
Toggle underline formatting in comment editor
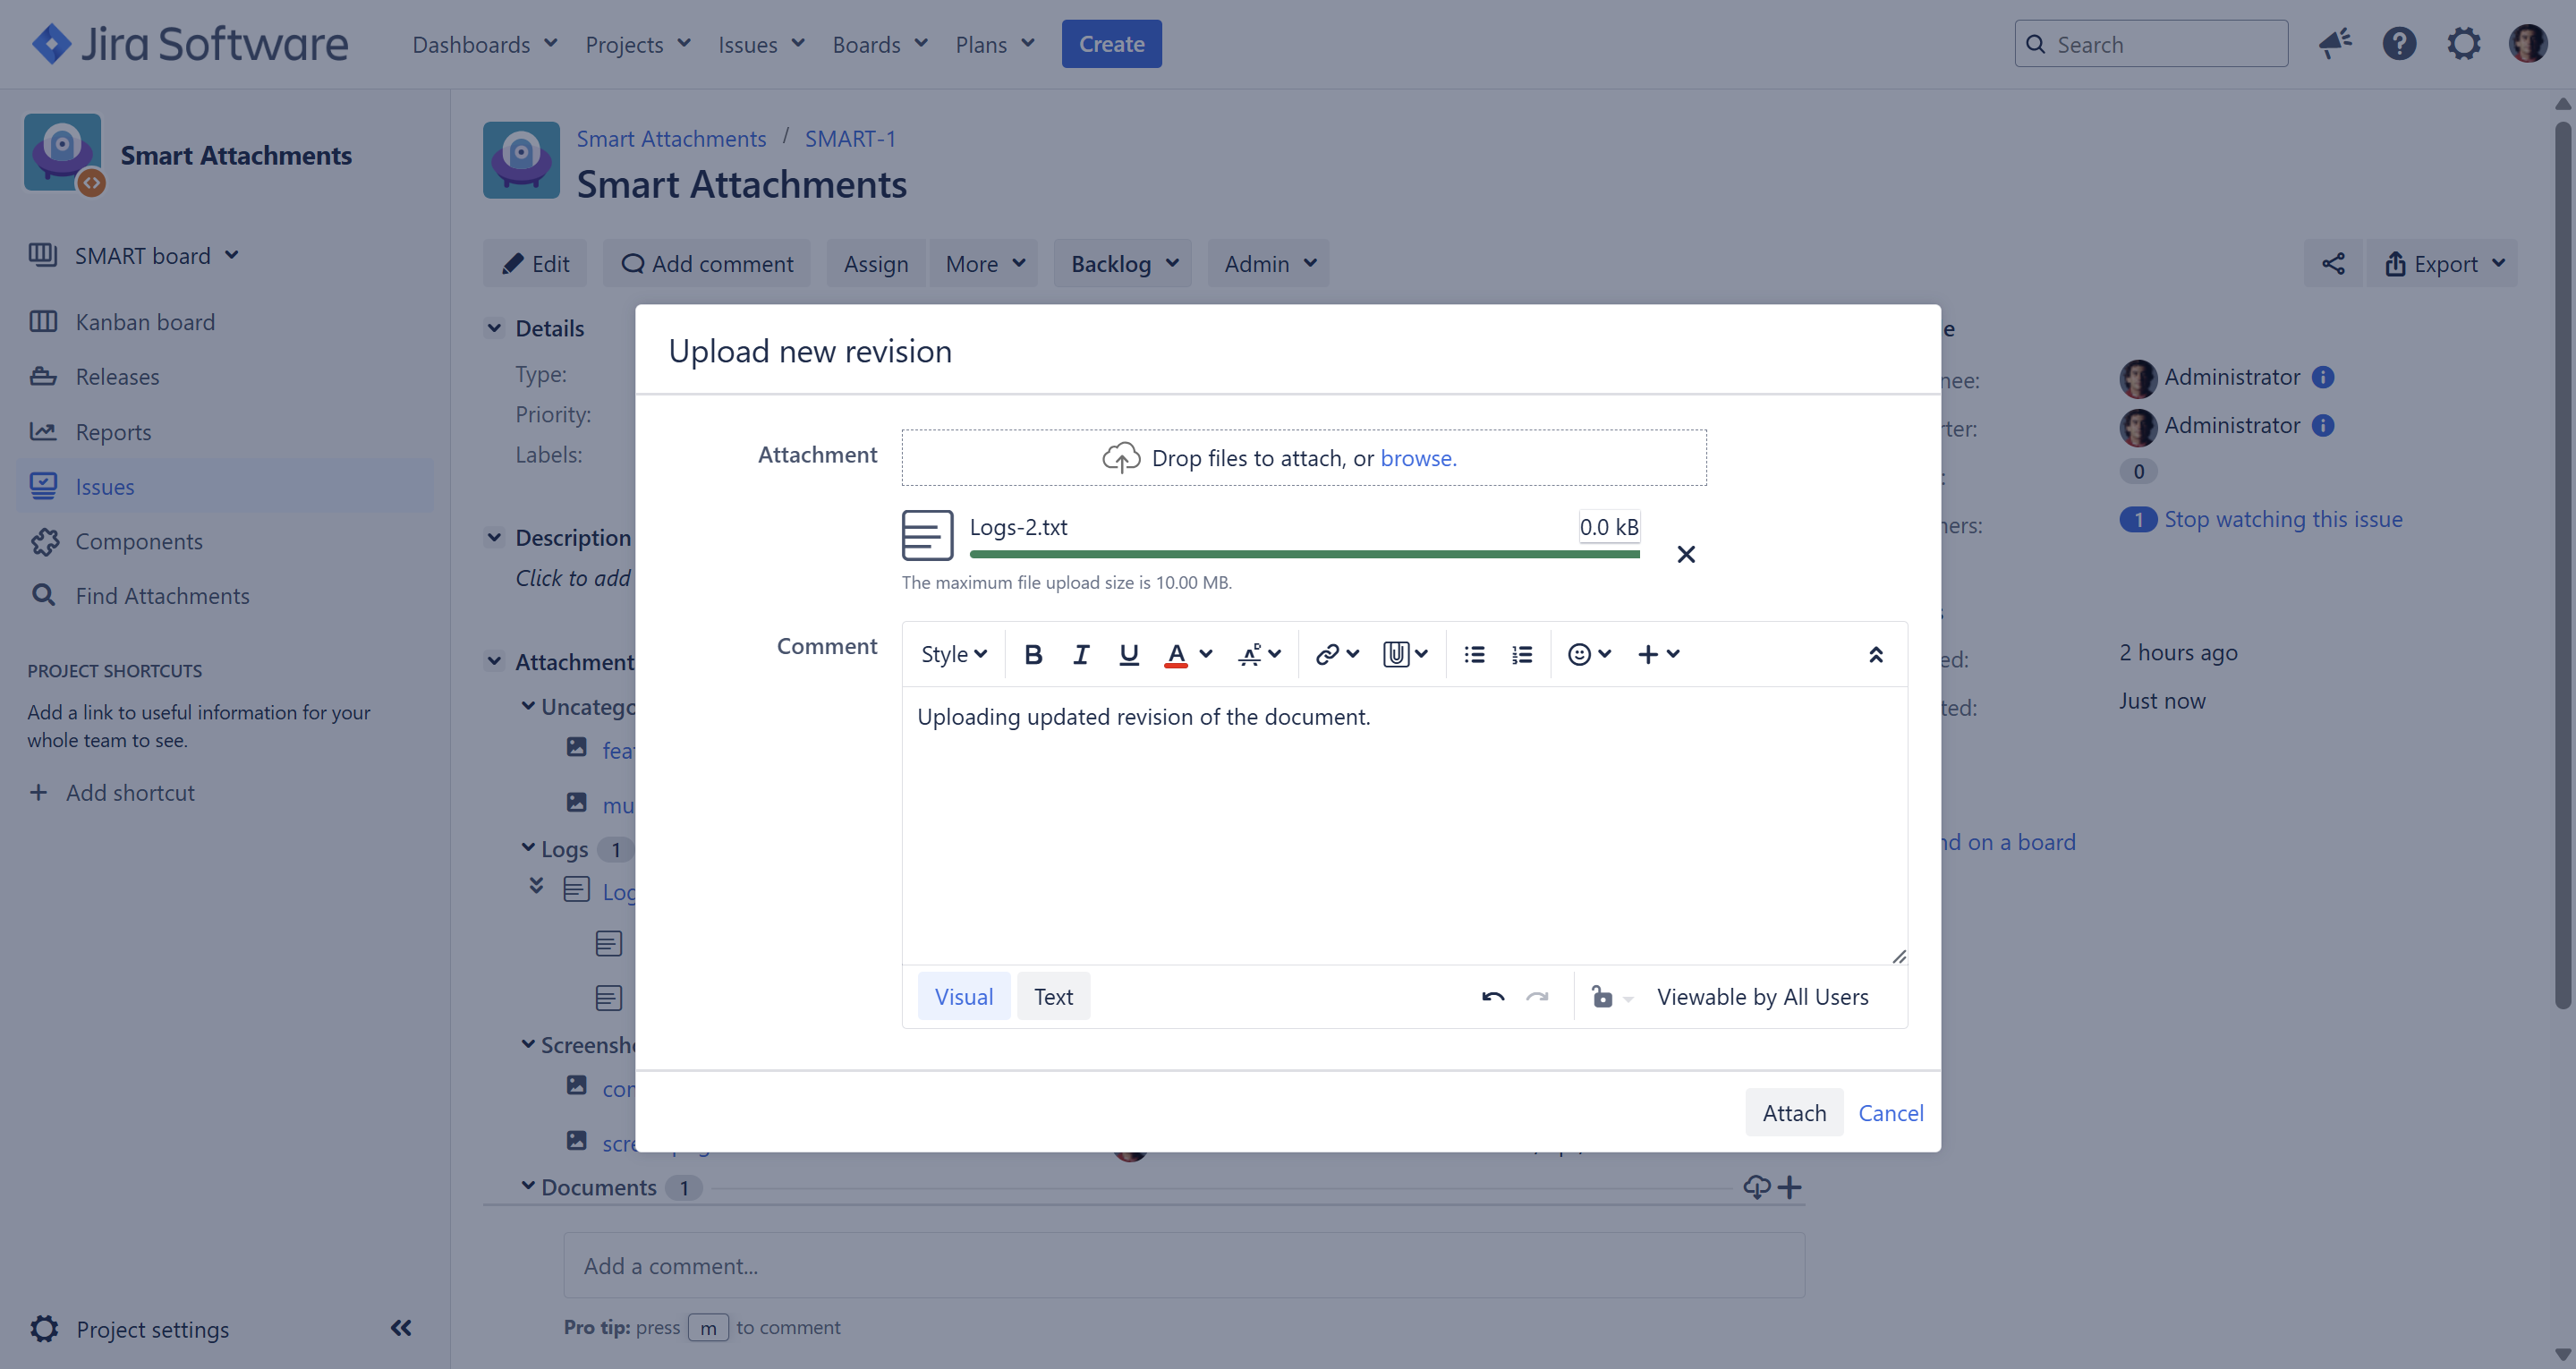(1129, 654)
